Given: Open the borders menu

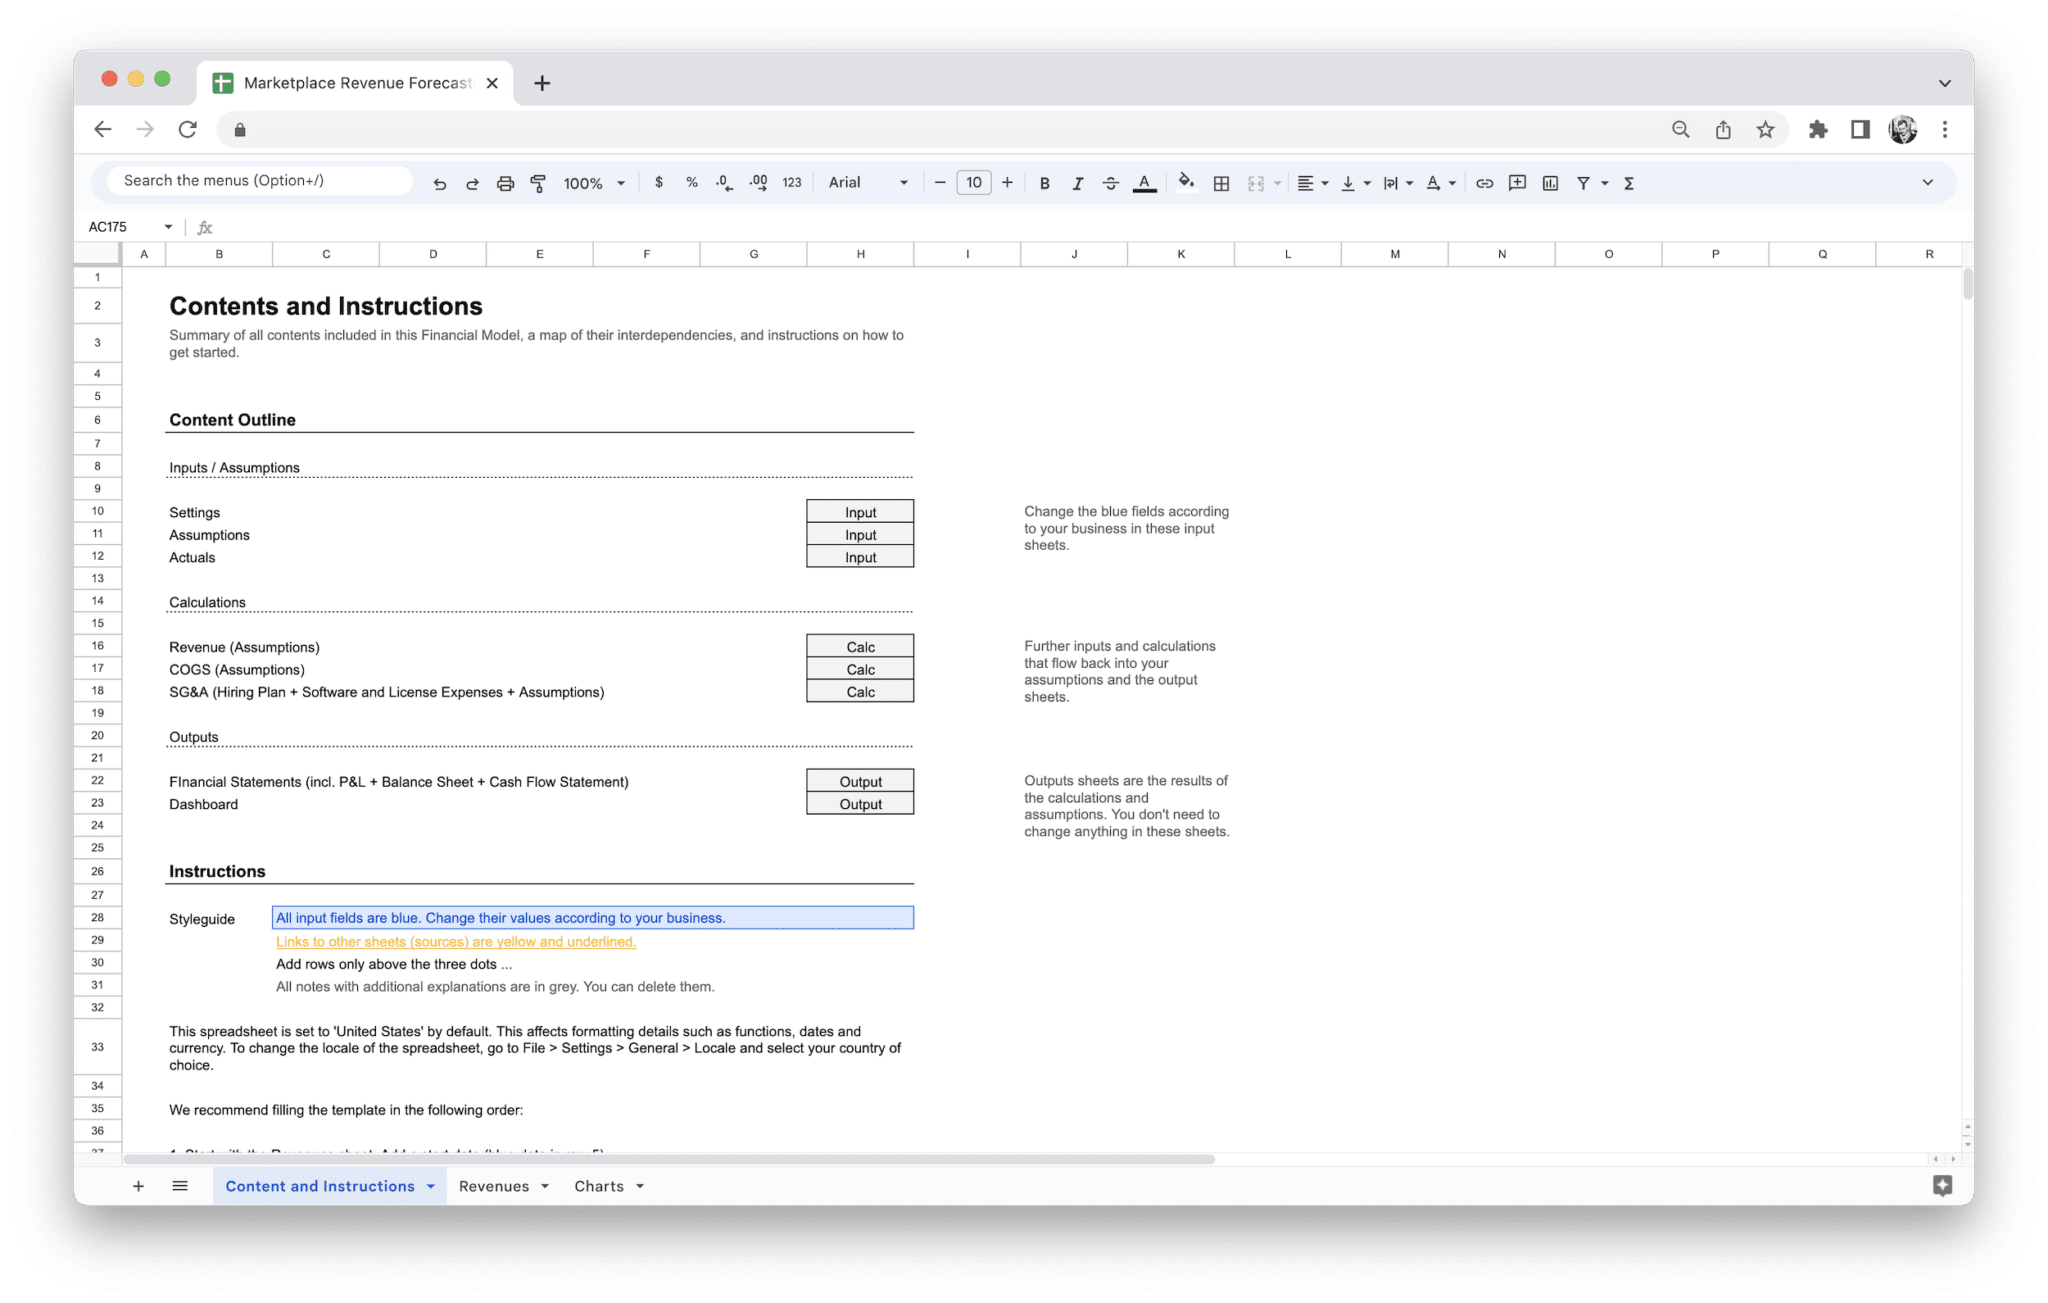Looking at the screenshot, I should point(1221,182).
